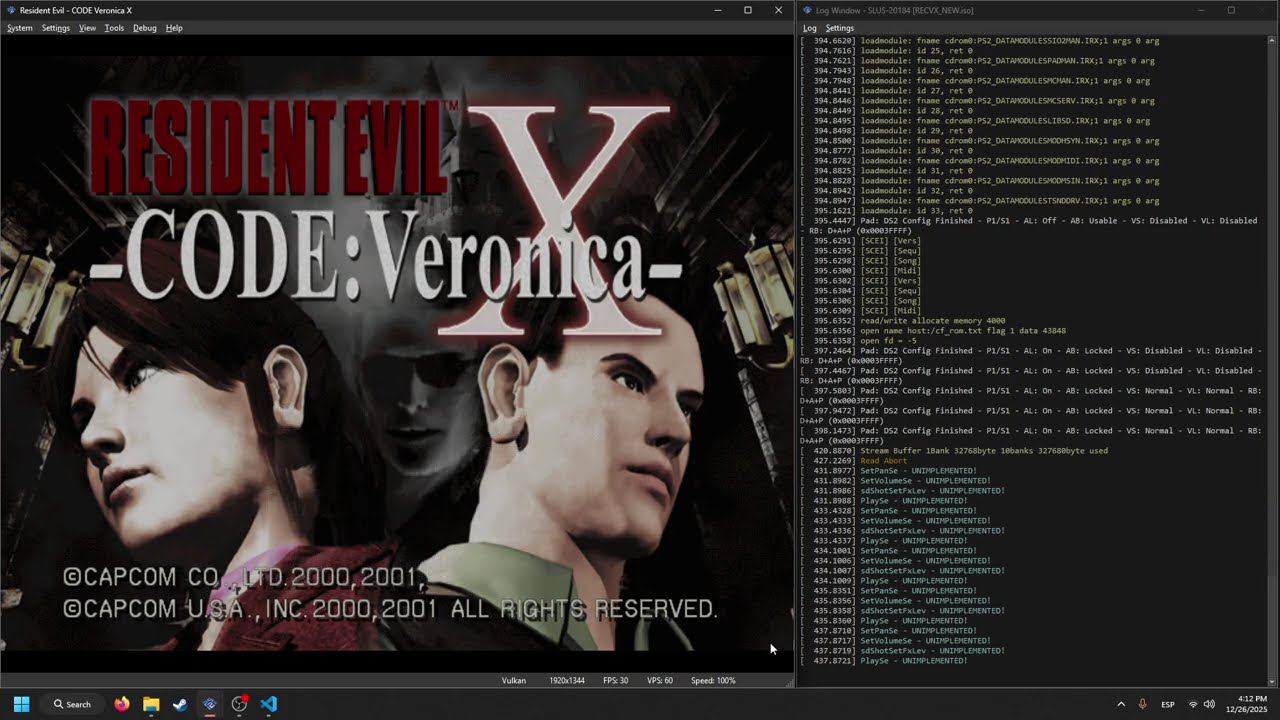Open the Log menu in the Log Window
Viewport: 1280px width, 720px height.
pyautogui.click(x=810, y=28)
